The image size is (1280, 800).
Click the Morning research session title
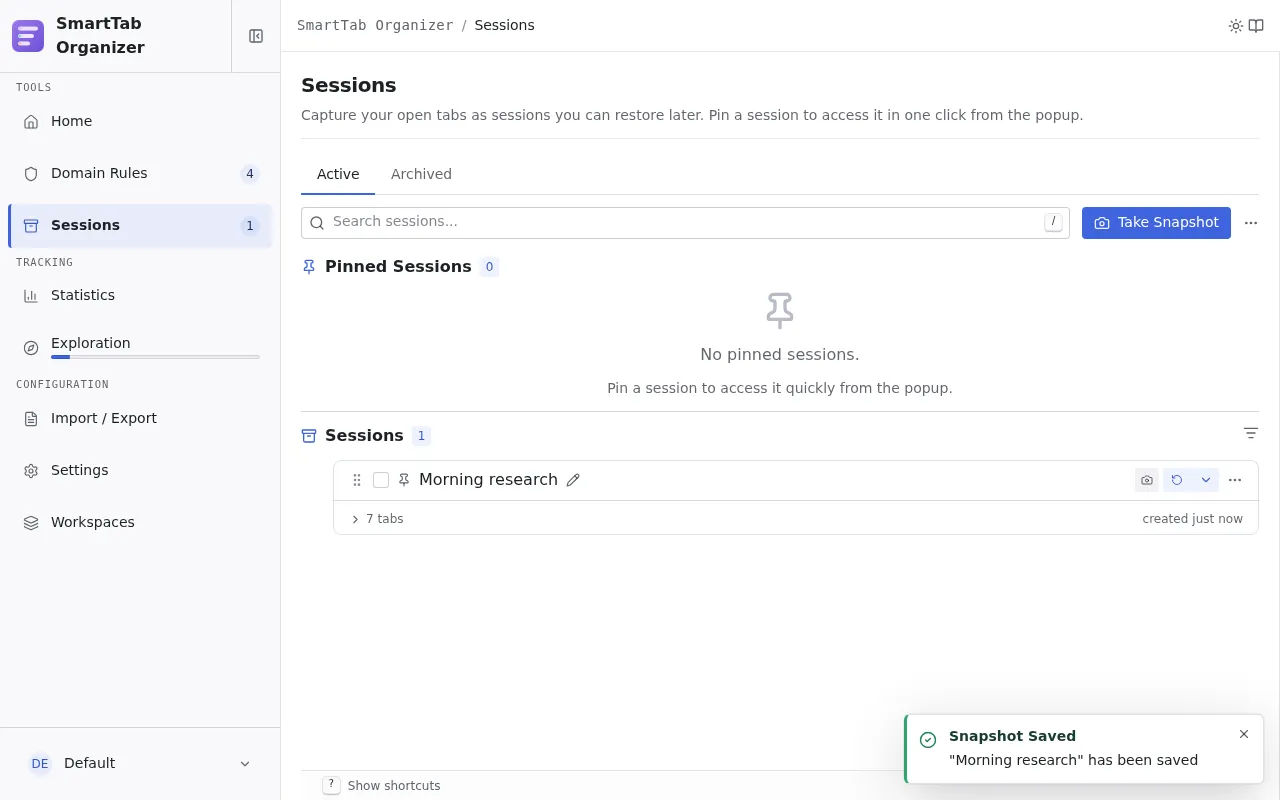pyautogui.click(x=488, y=480)
